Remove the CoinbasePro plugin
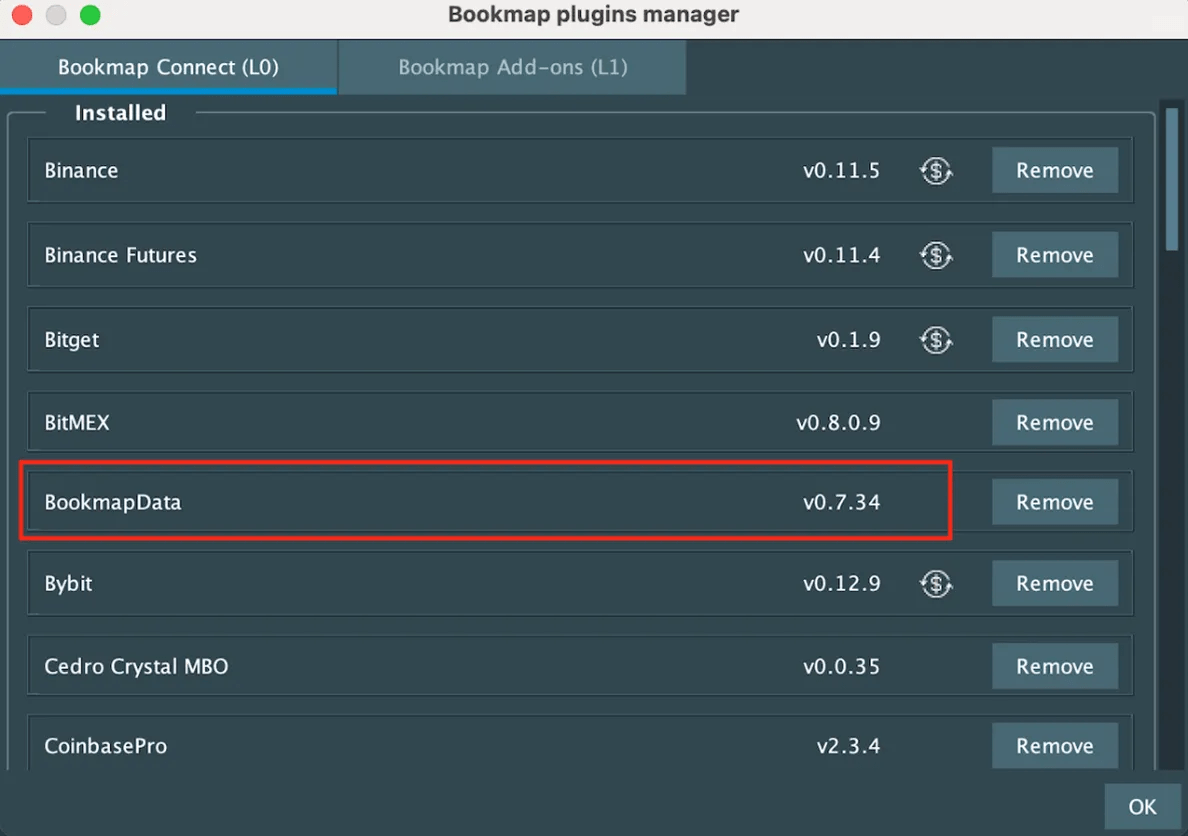Image resolution: width=1188 pixels, height=836 pixels. tap(1055, 746)
